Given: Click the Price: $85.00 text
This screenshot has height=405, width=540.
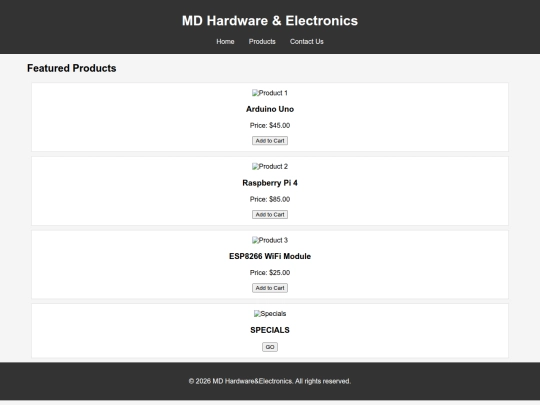Looking at the screenshot, I should [x=270, y=199].
